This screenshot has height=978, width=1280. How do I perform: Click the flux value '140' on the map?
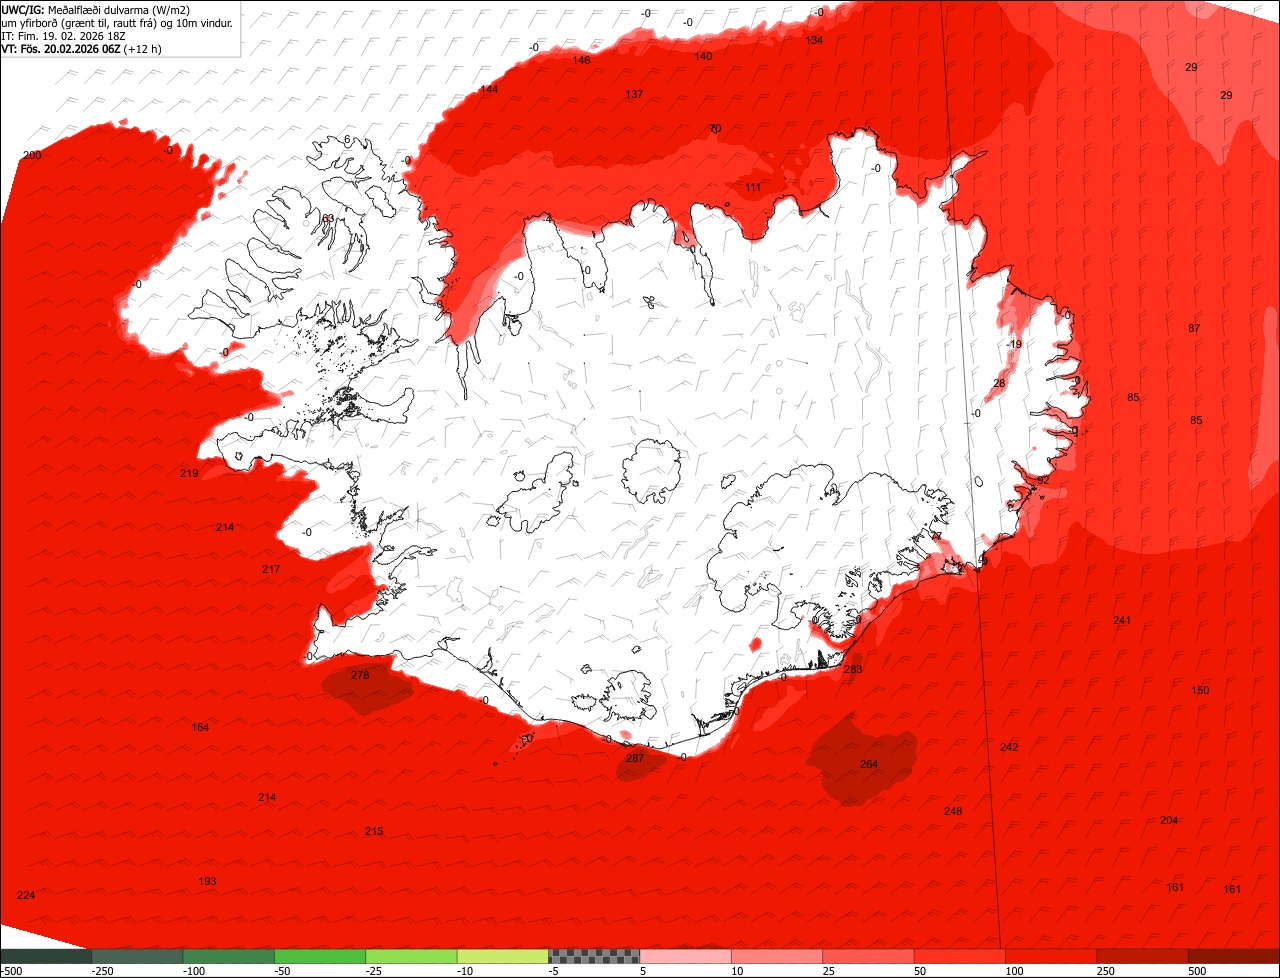704,56
